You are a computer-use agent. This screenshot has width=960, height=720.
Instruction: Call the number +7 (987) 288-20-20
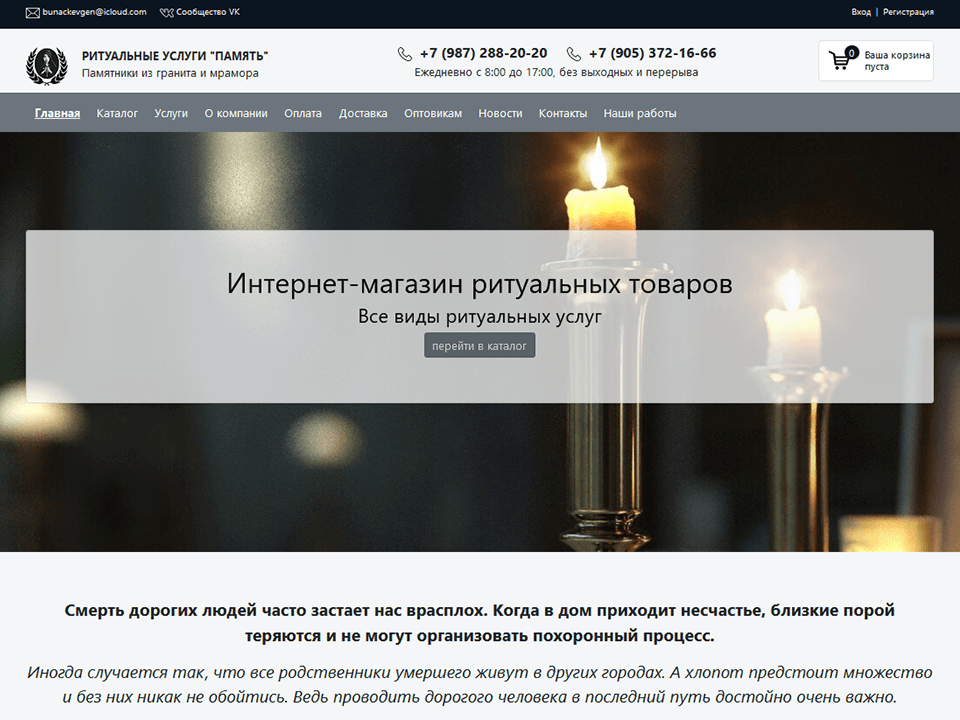(x=484, y=53)
